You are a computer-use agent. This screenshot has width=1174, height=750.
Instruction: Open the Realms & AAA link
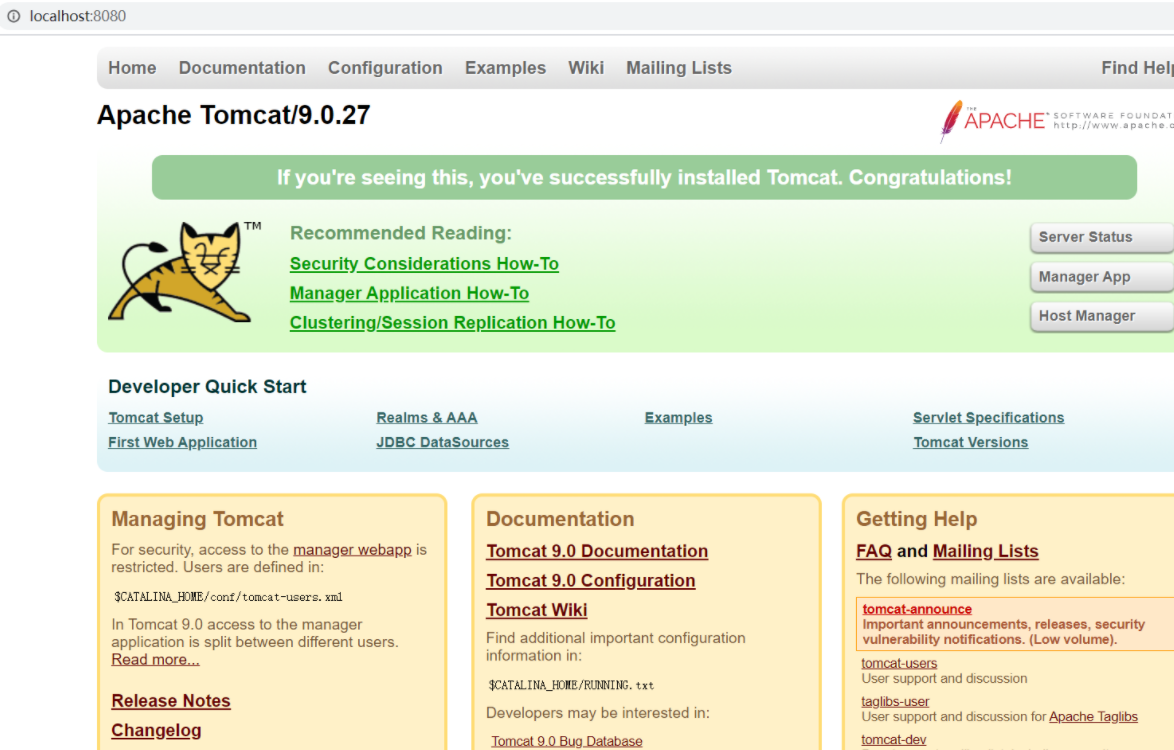click(427, 418)
